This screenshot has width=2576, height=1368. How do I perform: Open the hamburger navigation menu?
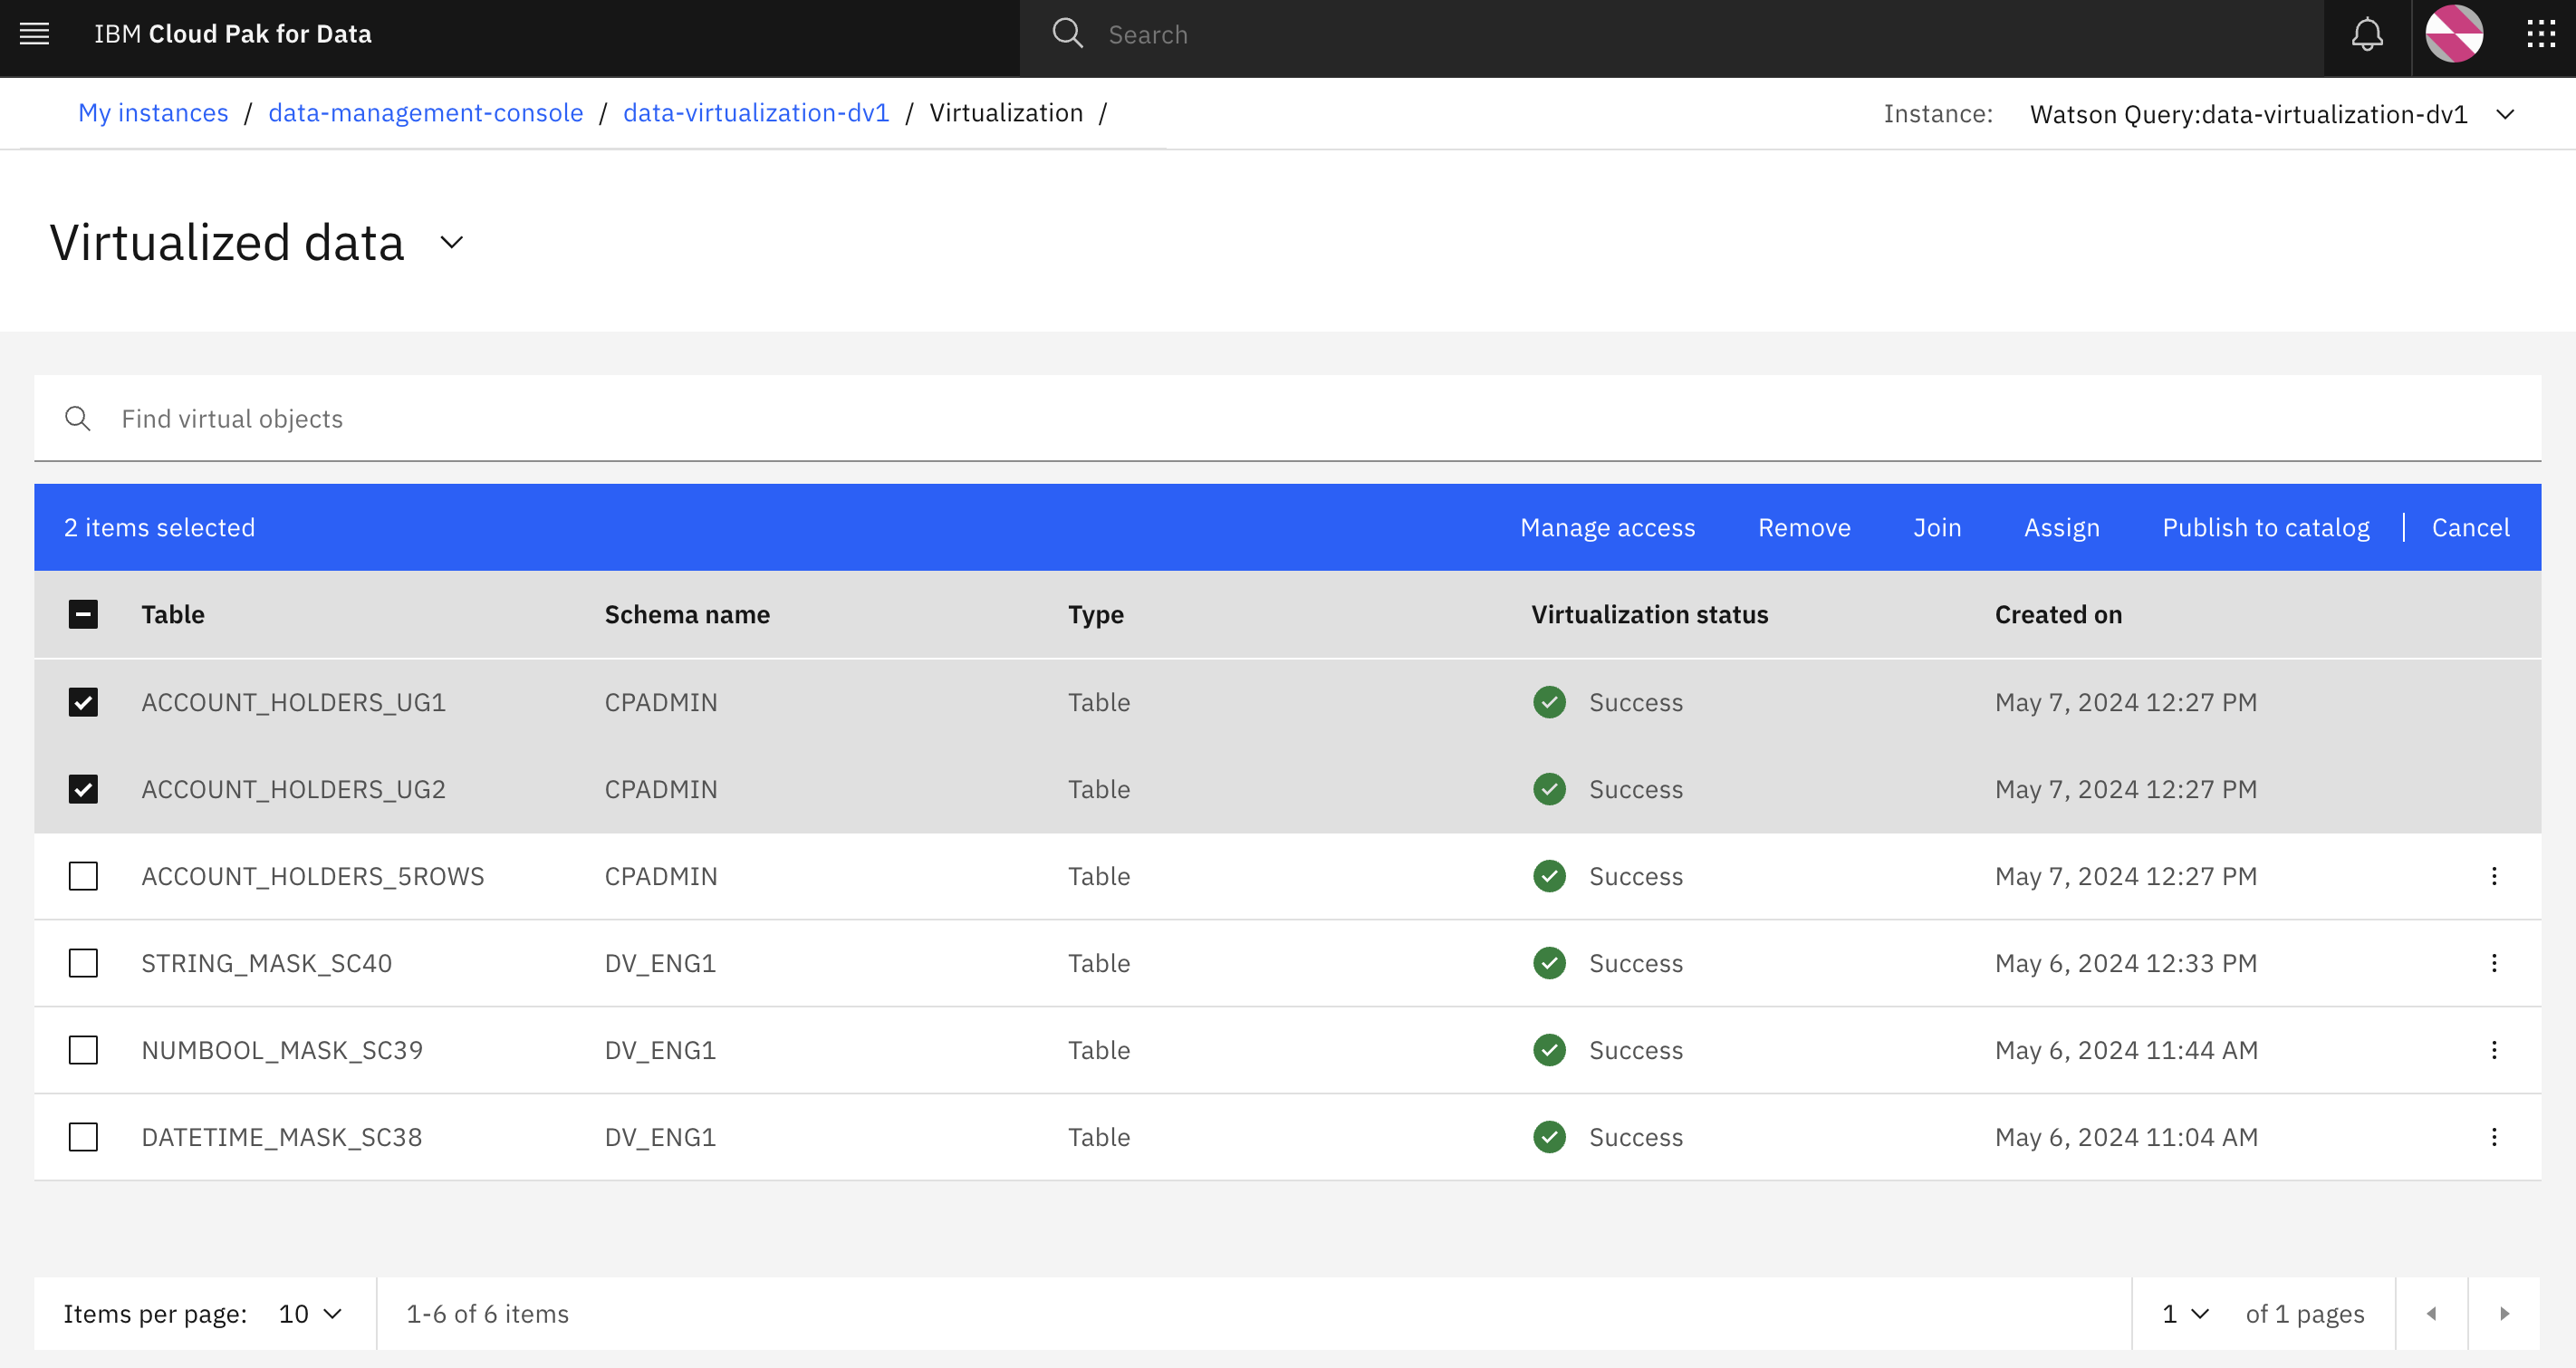tap(35, 34)
